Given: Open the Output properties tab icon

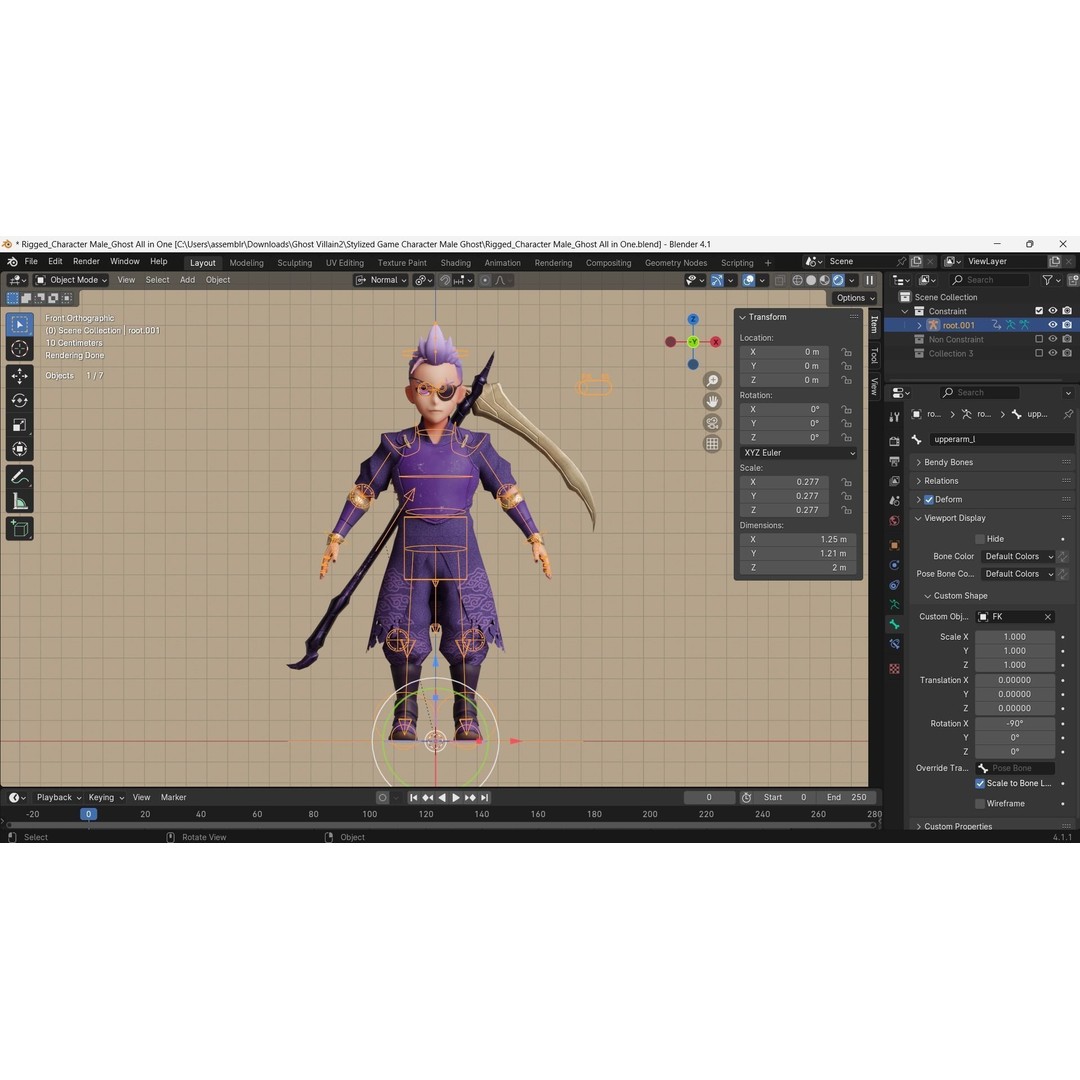Looking at the screenshot, I should (x=894, y=461).
